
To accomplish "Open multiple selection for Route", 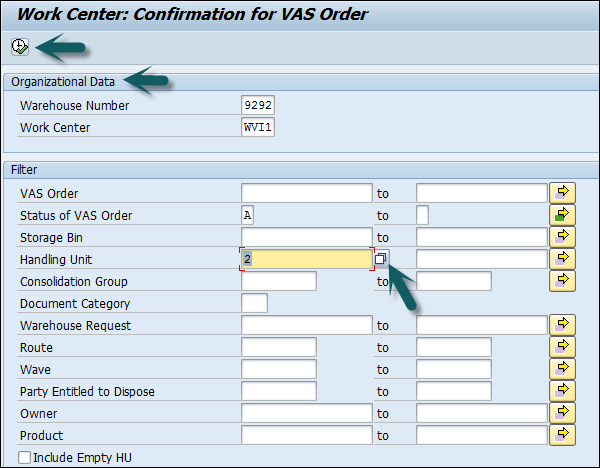I will [564, 347].
